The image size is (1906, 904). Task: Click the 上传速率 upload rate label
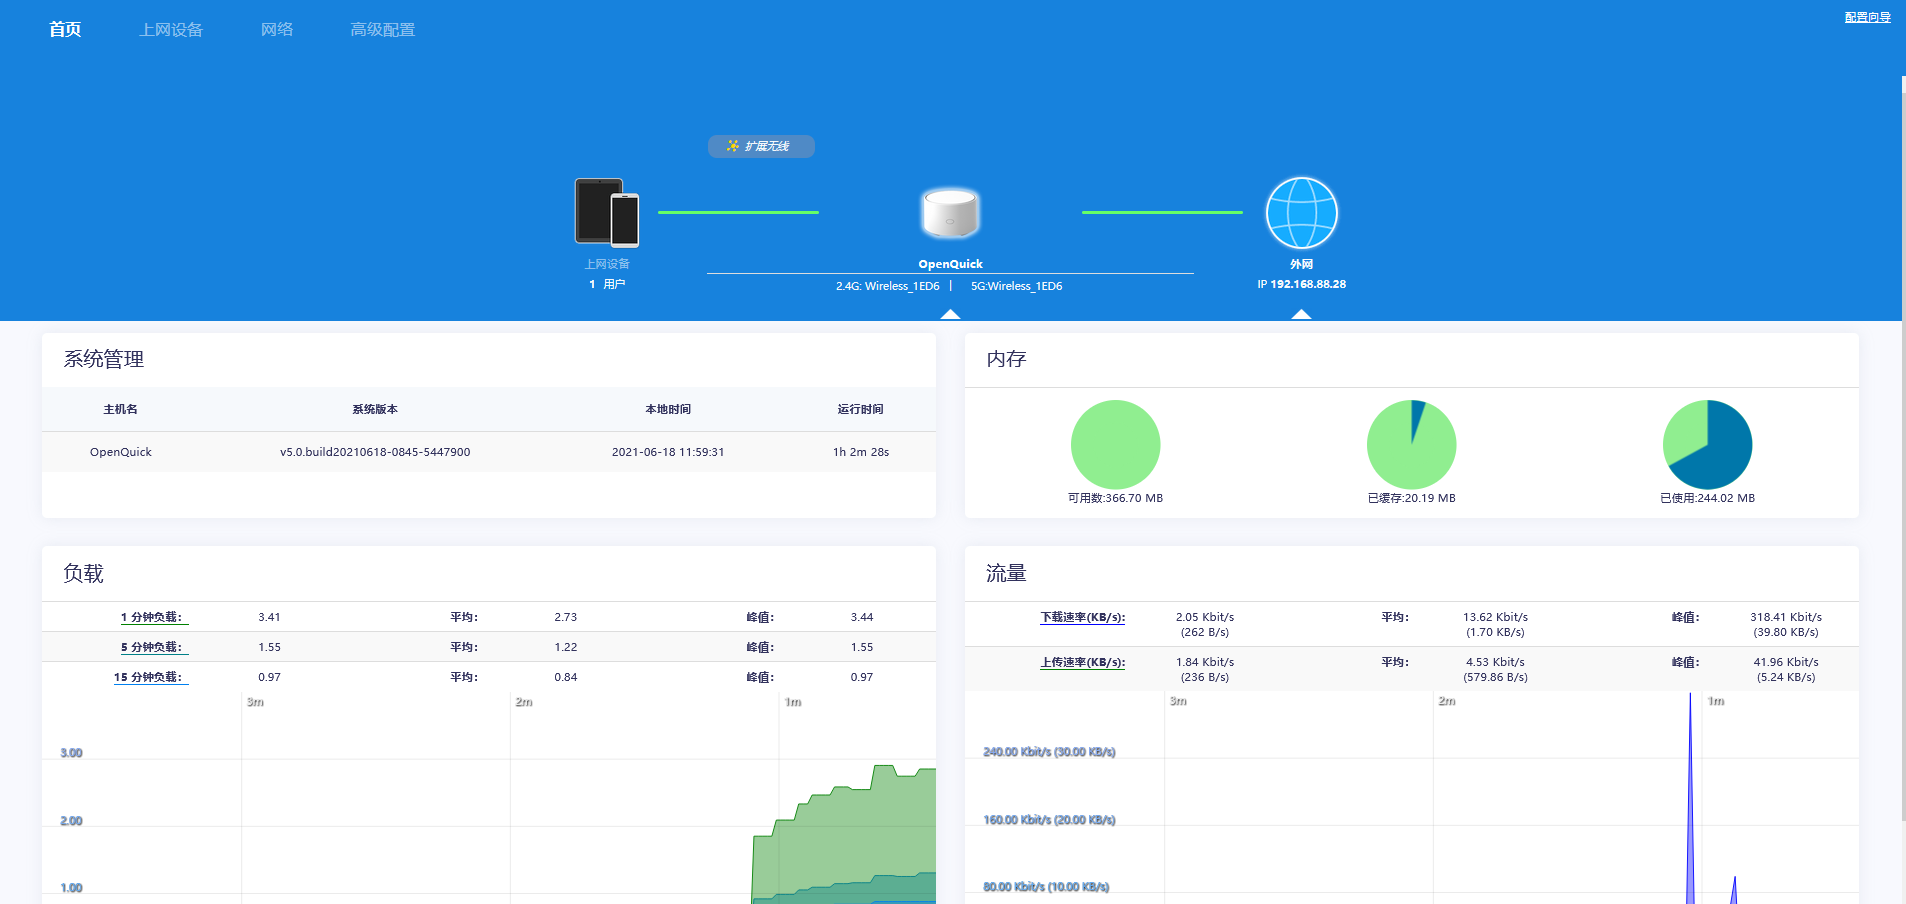pyautogui.click(x=1082, y=663)
